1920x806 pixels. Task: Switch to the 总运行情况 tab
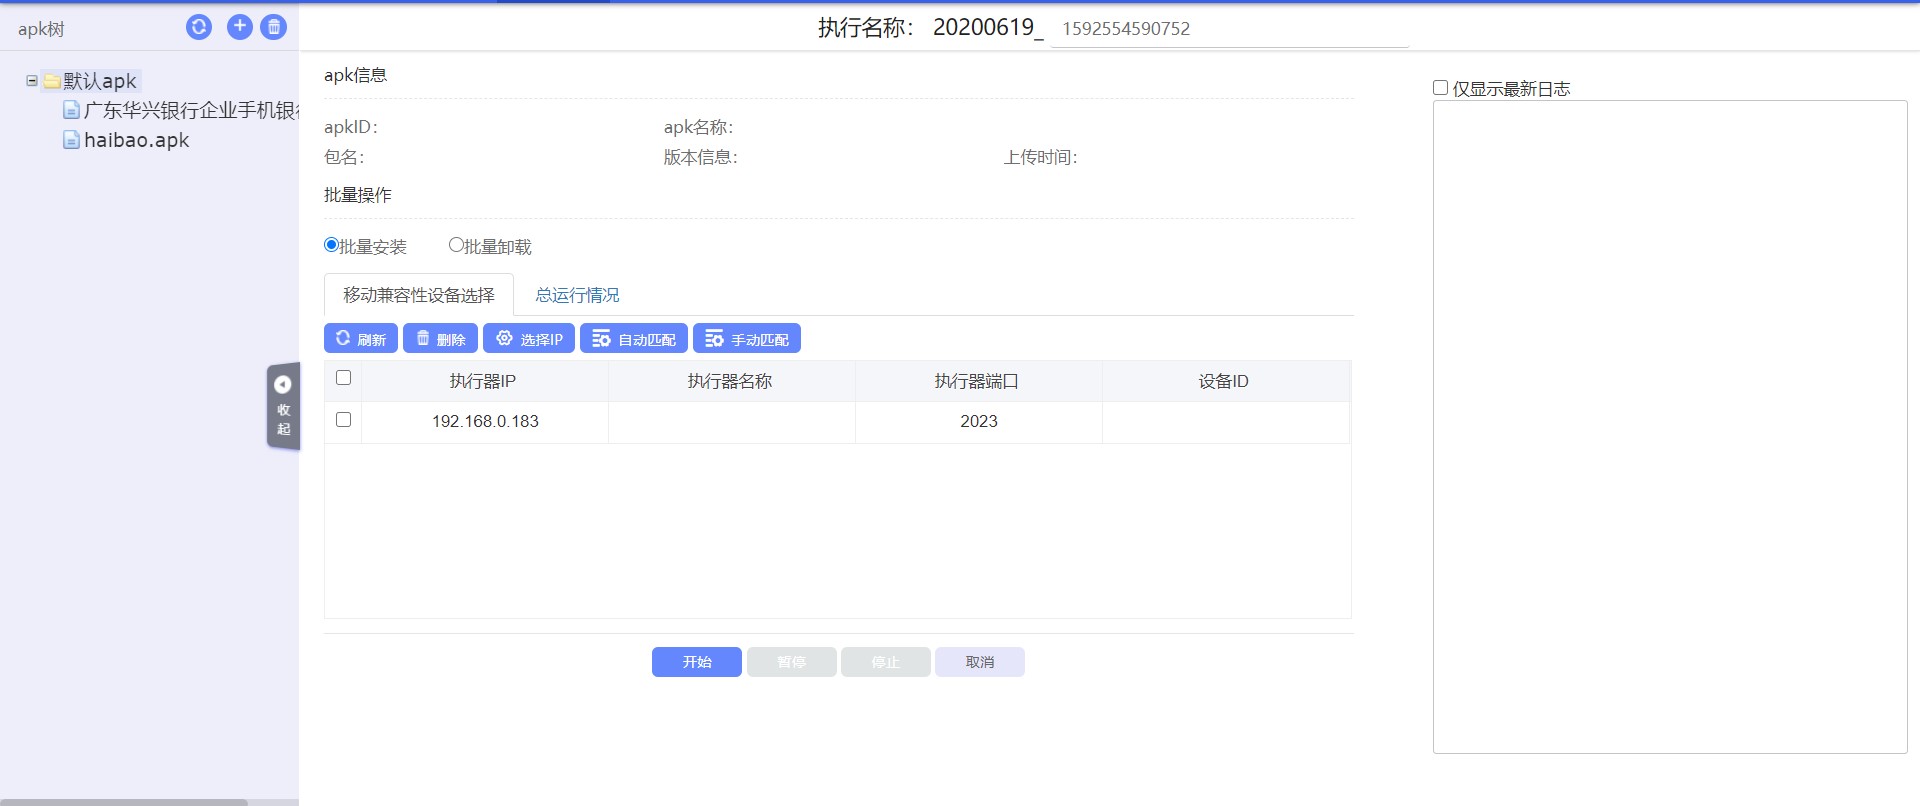click(577, 295)
